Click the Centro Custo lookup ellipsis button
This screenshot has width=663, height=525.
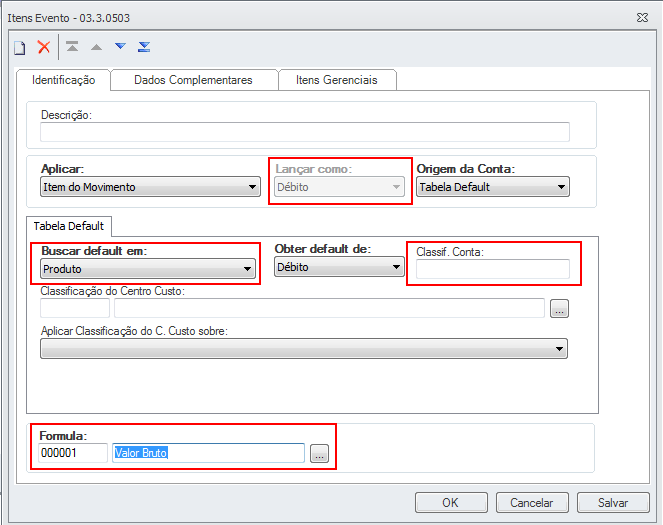click(559, 309)
